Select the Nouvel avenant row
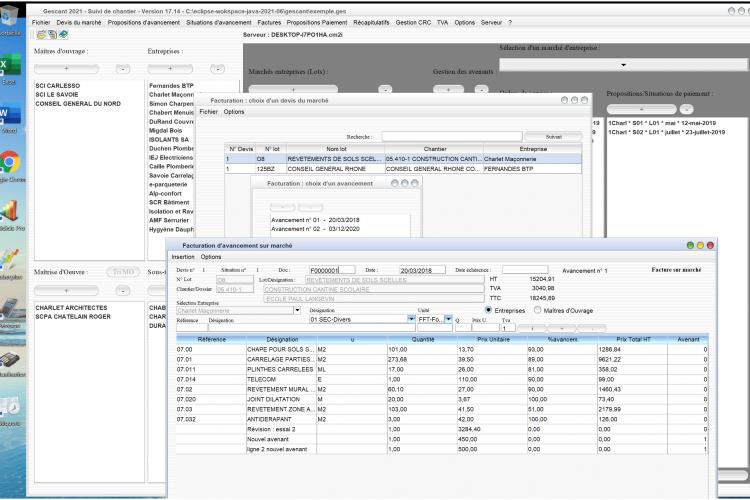This screenshot has height=500, width=750. coord(441,439)
